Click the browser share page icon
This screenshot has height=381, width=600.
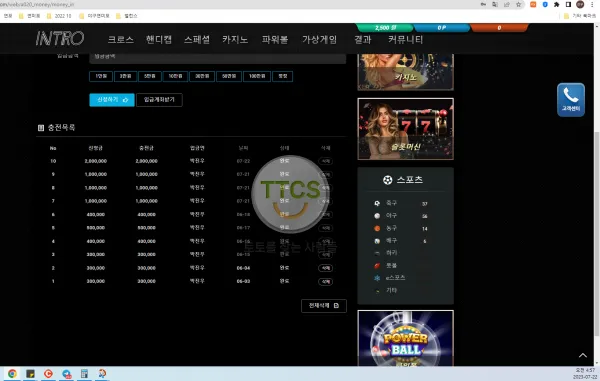(x=507, y=5)
